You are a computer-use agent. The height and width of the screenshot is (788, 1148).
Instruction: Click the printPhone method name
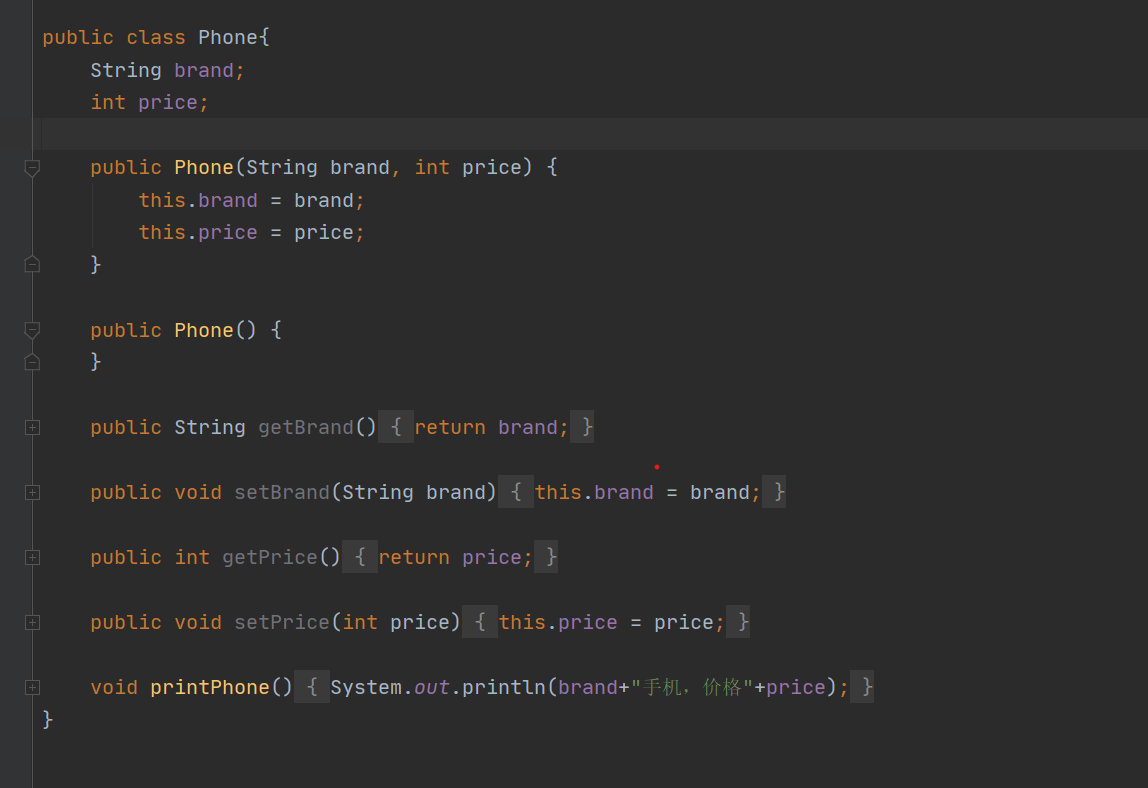click(x=210, y=687)
